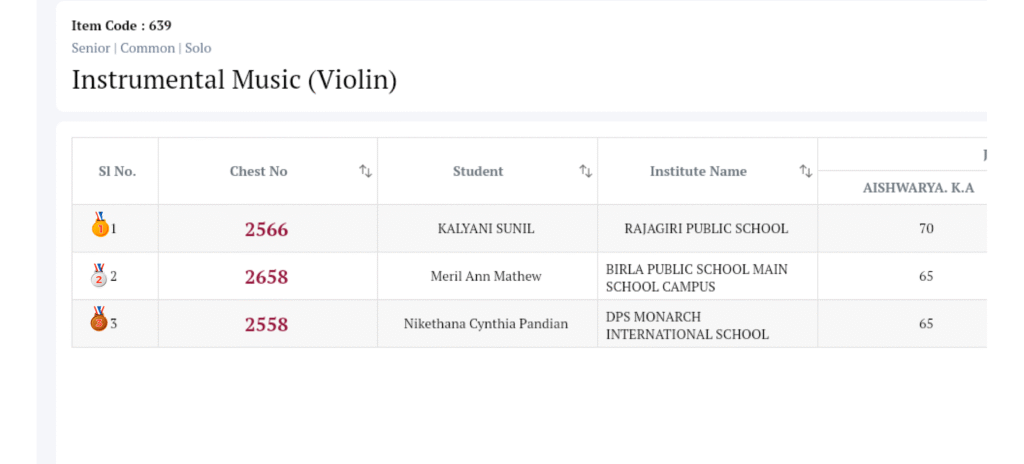The image size is (1024, 464).
Task: Select chest number 2558
Action: (266, 324)
